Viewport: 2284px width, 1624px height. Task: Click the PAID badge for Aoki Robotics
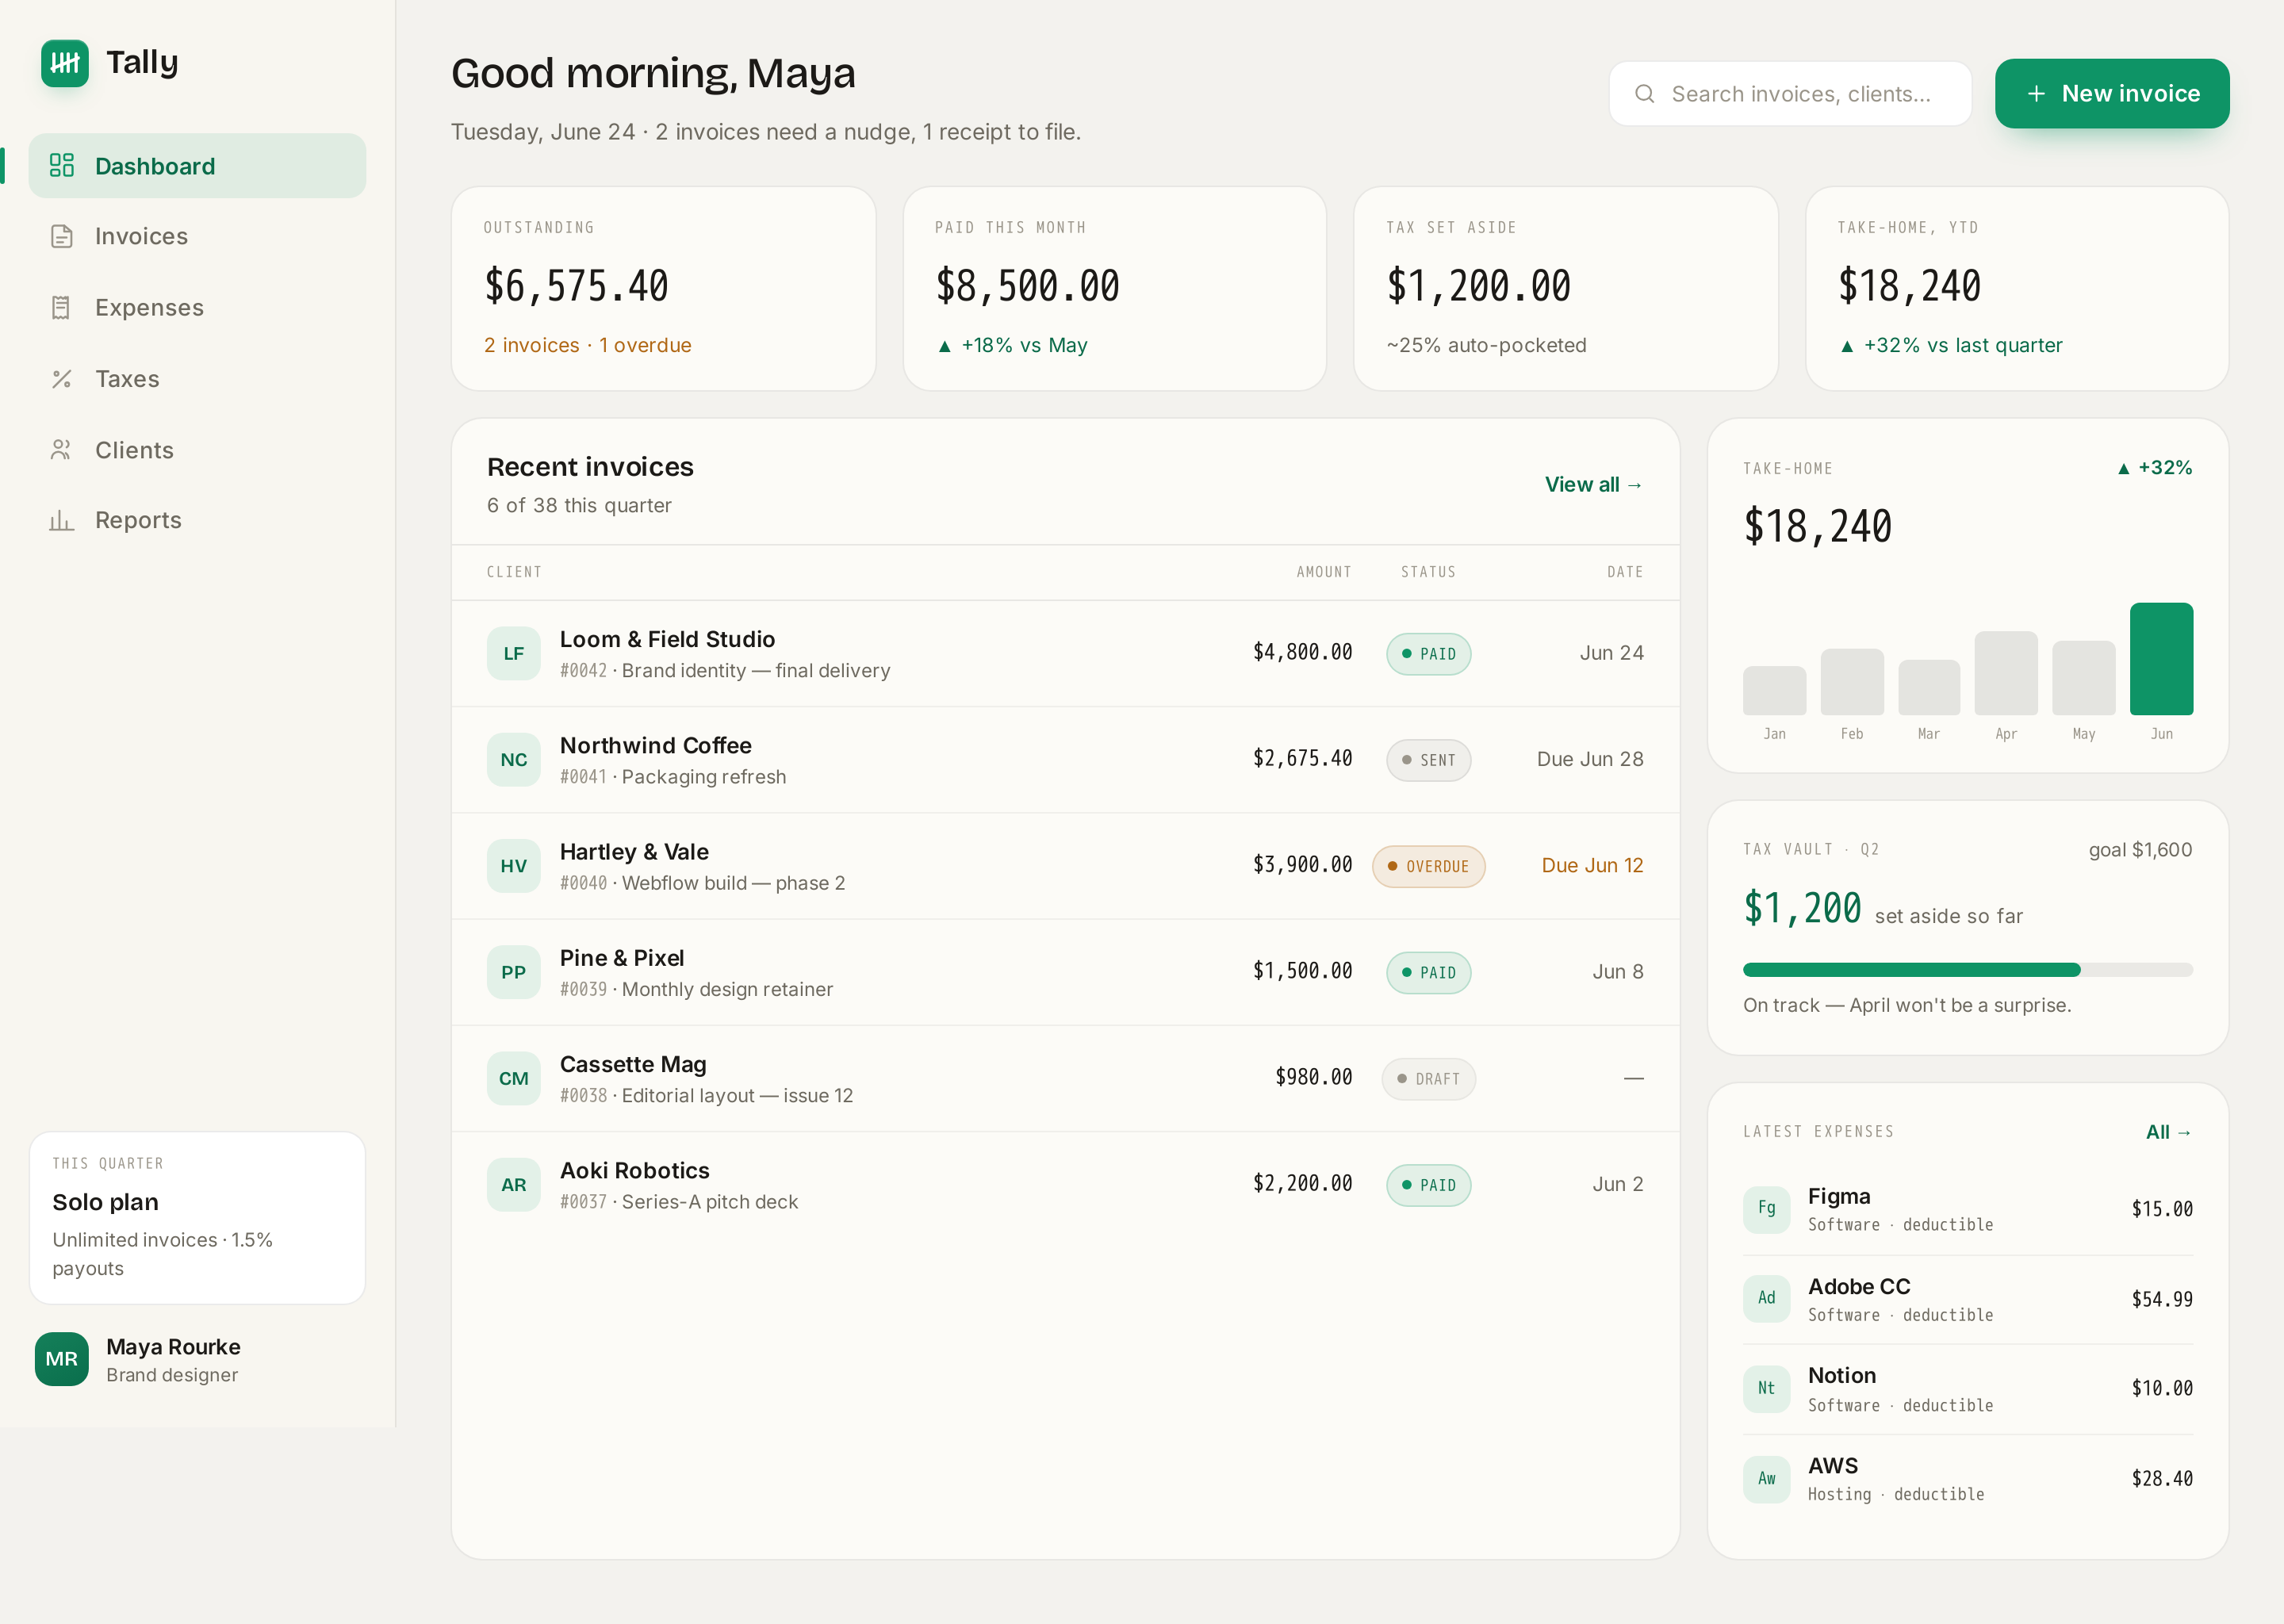pyautogui.click(x=1428, y=1185)
